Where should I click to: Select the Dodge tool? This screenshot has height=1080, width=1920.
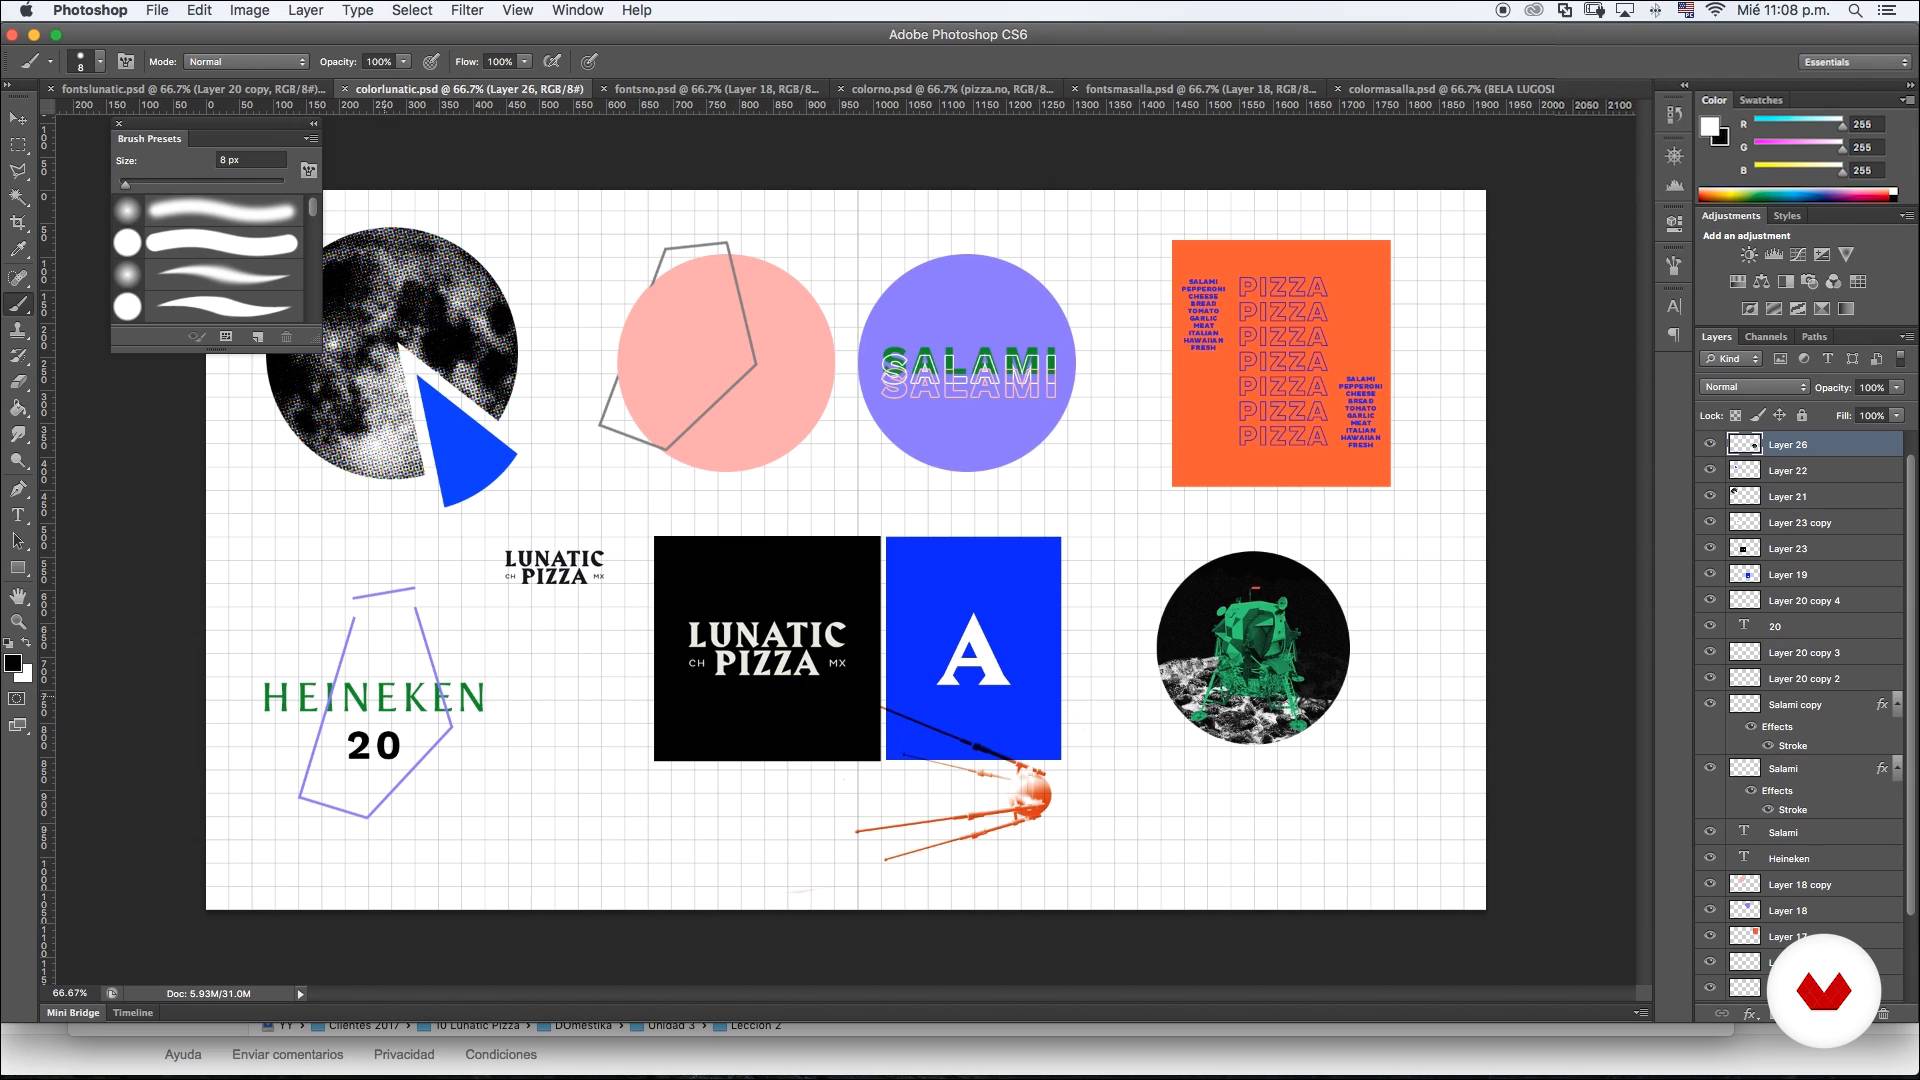18,461
